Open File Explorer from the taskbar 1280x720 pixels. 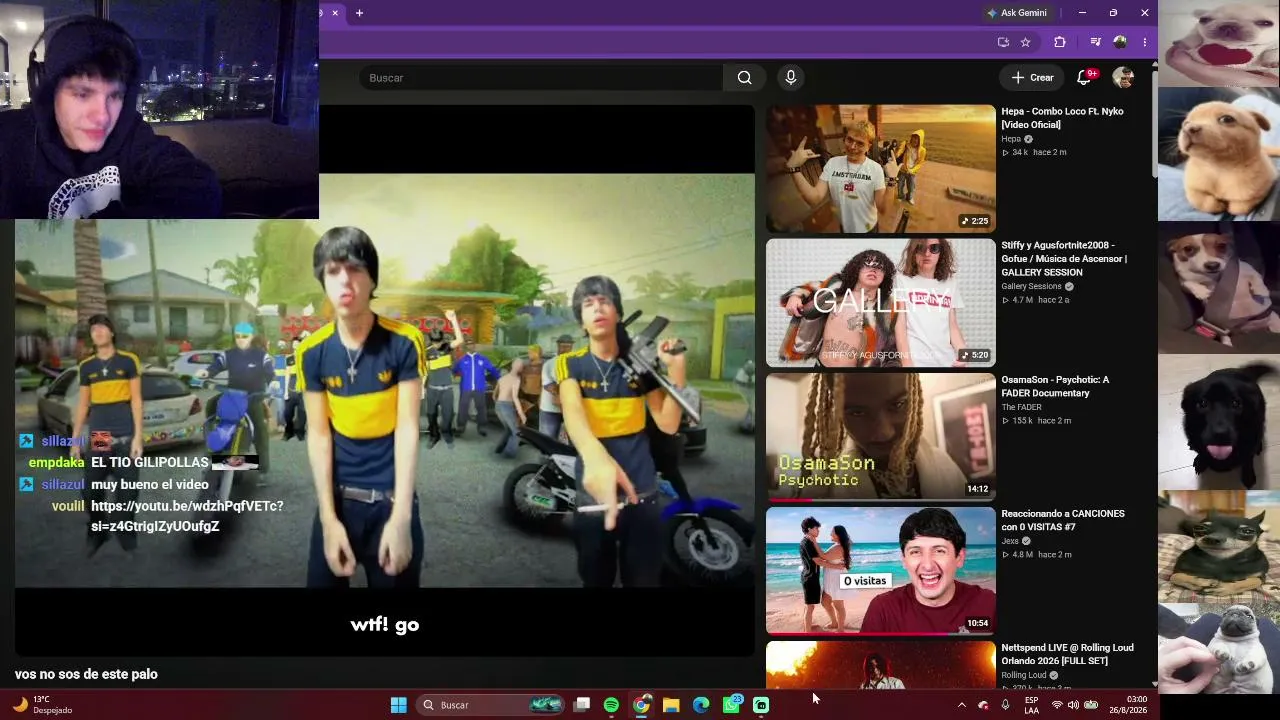point(671,705)
